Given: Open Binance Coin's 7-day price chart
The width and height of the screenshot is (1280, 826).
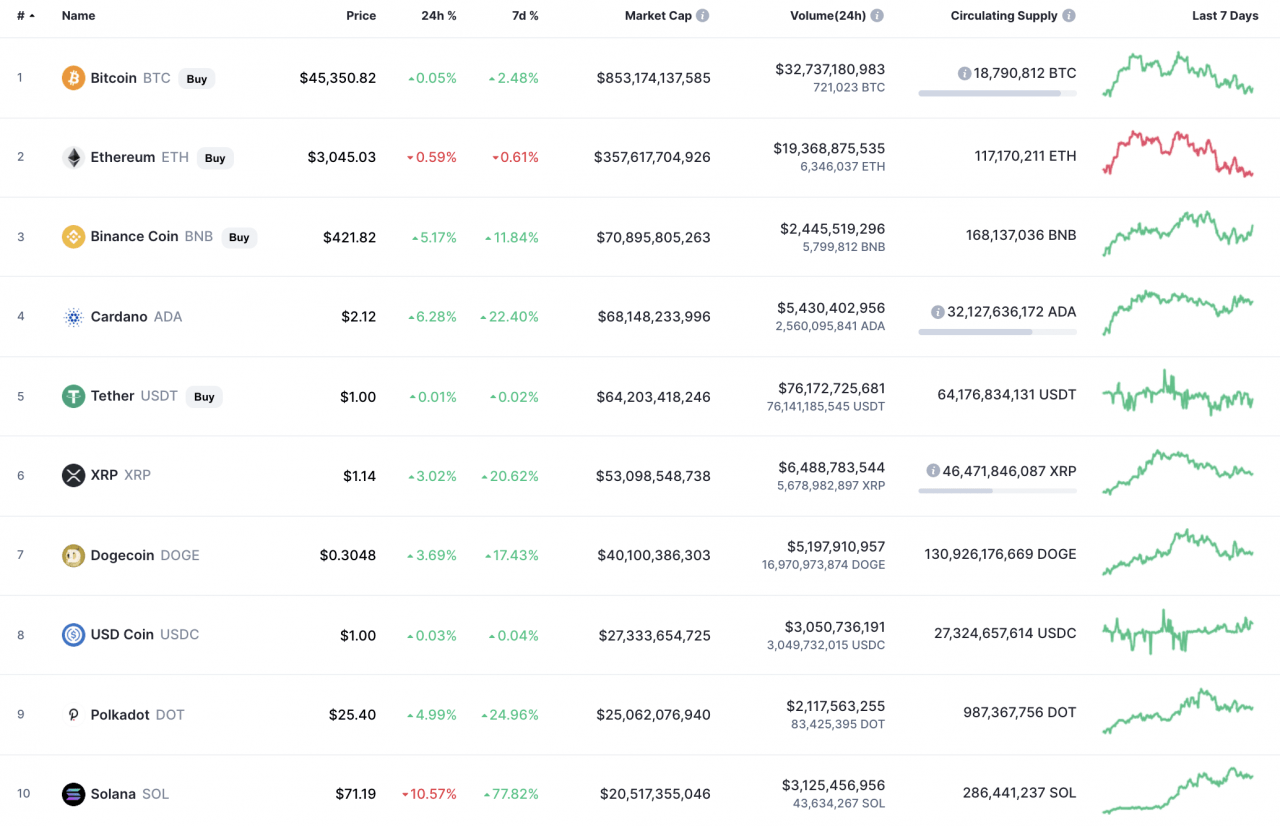Looking at the screenshot, I should tap(1178, 233).
